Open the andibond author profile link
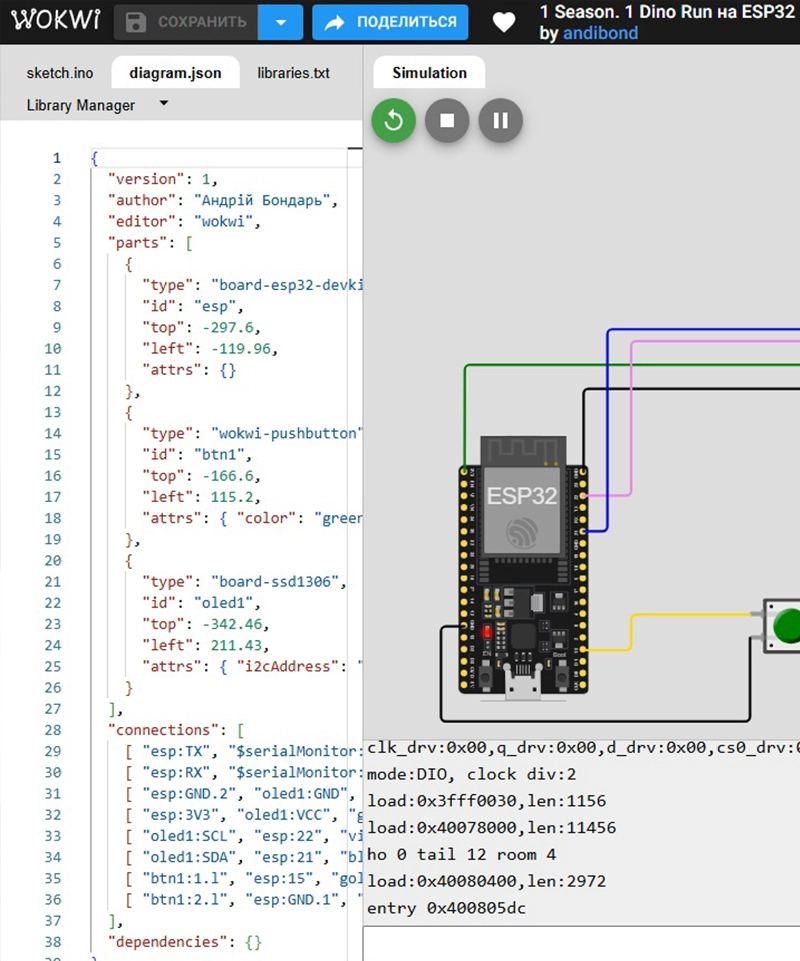The width and height of the screenshot is (800, 961). pyautogui.click(x=600, y=33)
